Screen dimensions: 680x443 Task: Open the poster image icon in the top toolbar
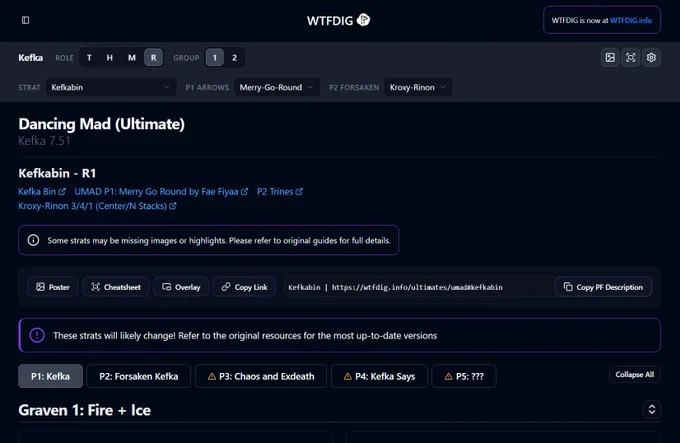[x=610, y=58]
